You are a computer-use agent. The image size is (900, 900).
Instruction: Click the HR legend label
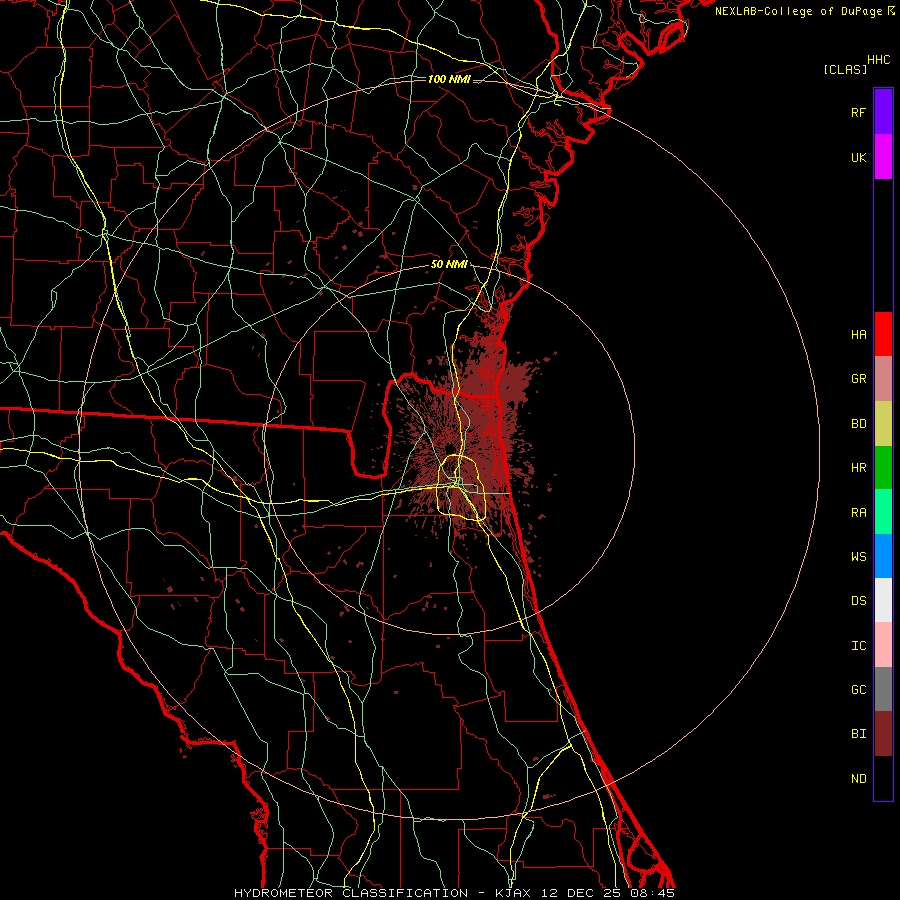858,468
